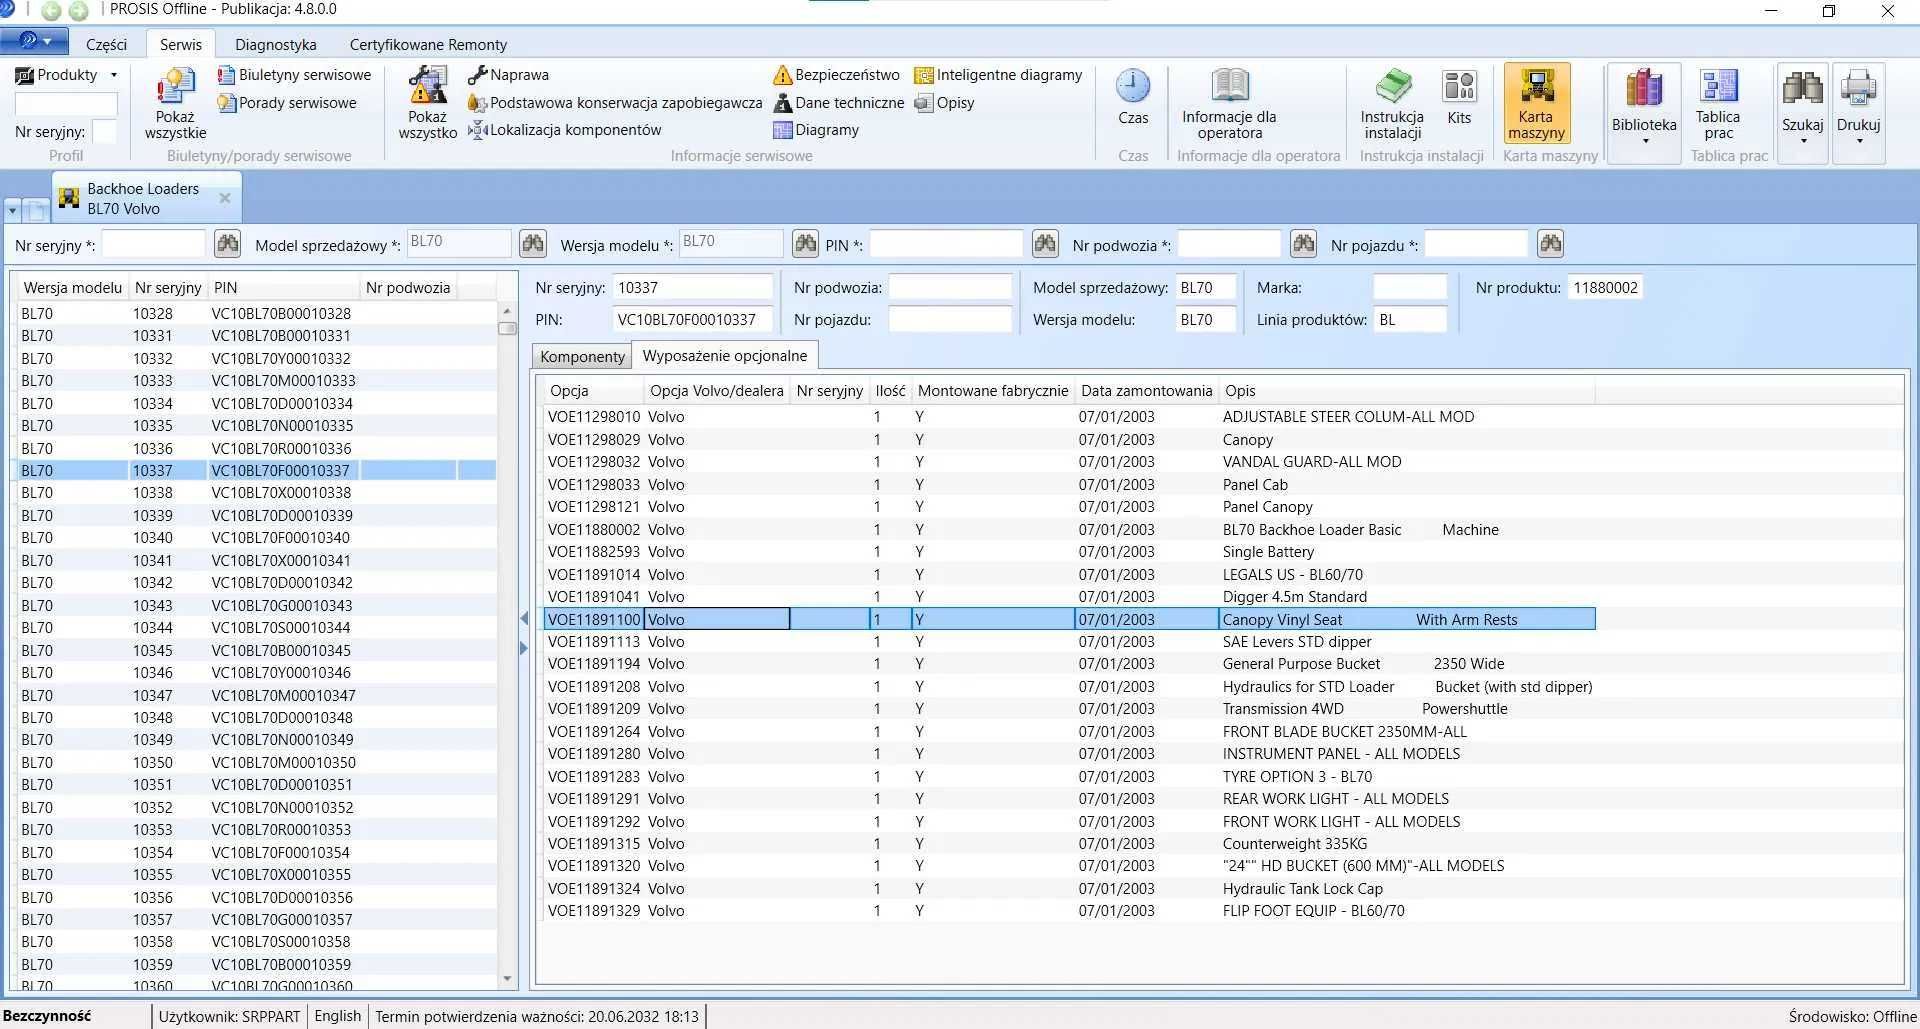Open Lokalizacja komponentów
Image resolution: width=1920 pixels, height=1029 pixels.
click(x=565, y=130)
